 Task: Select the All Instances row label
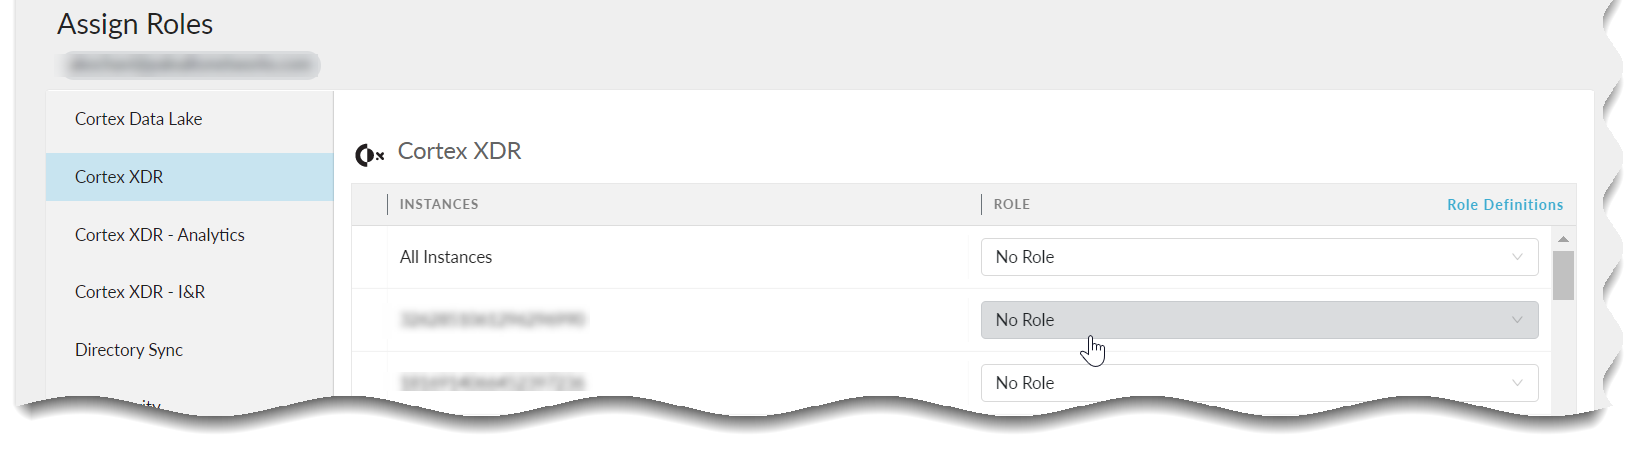click(446, 257)
